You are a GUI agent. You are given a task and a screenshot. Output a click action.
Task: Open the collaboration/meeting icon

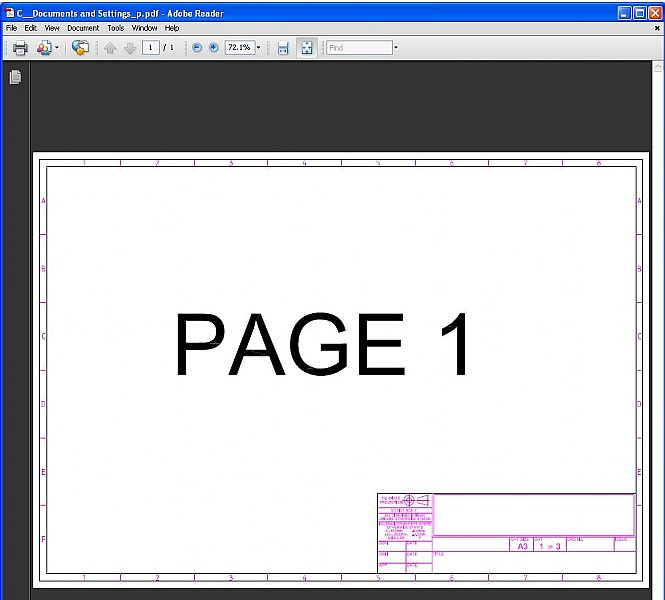(x=44, y=48)
